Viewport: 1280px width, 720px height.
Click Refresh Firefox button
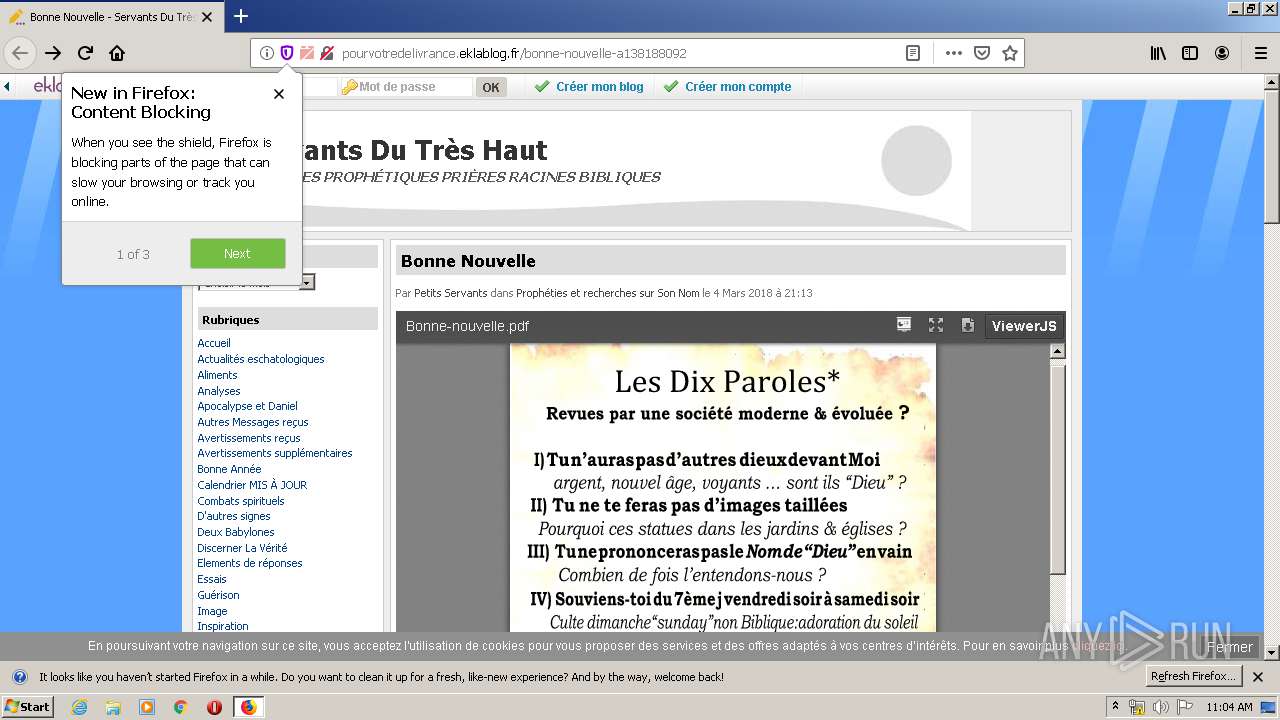pyautogui.click(x=1194, y=677)
